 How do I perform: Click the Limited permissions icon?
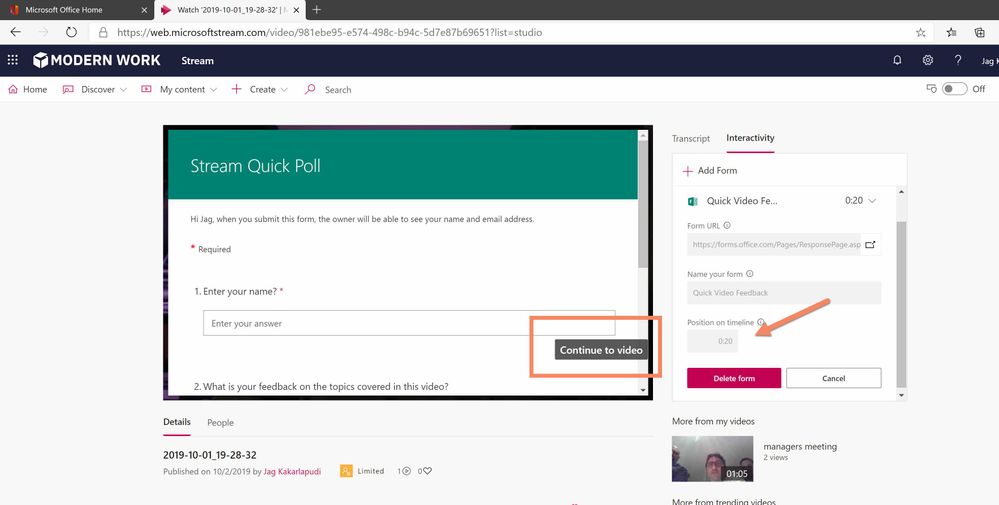point(346,471)
